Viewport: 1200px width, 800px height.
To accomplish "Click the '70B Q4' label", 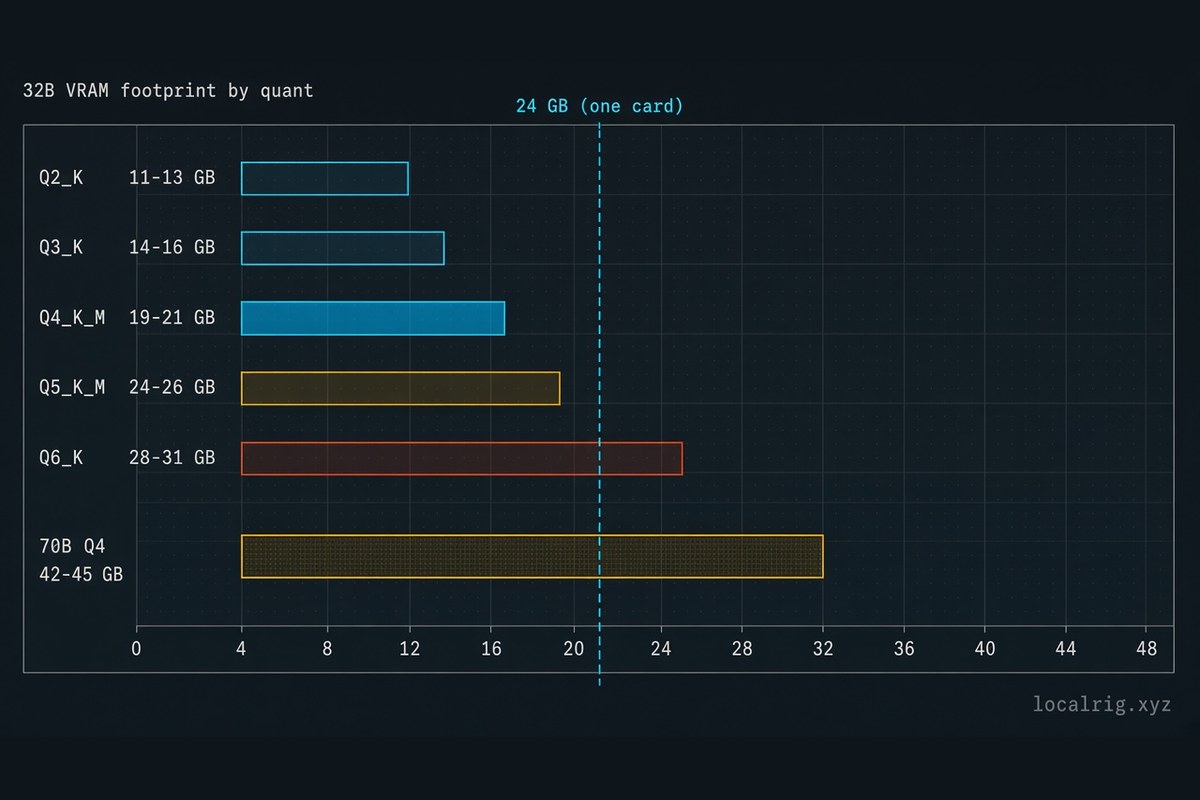I will click(x=72, y=547).
